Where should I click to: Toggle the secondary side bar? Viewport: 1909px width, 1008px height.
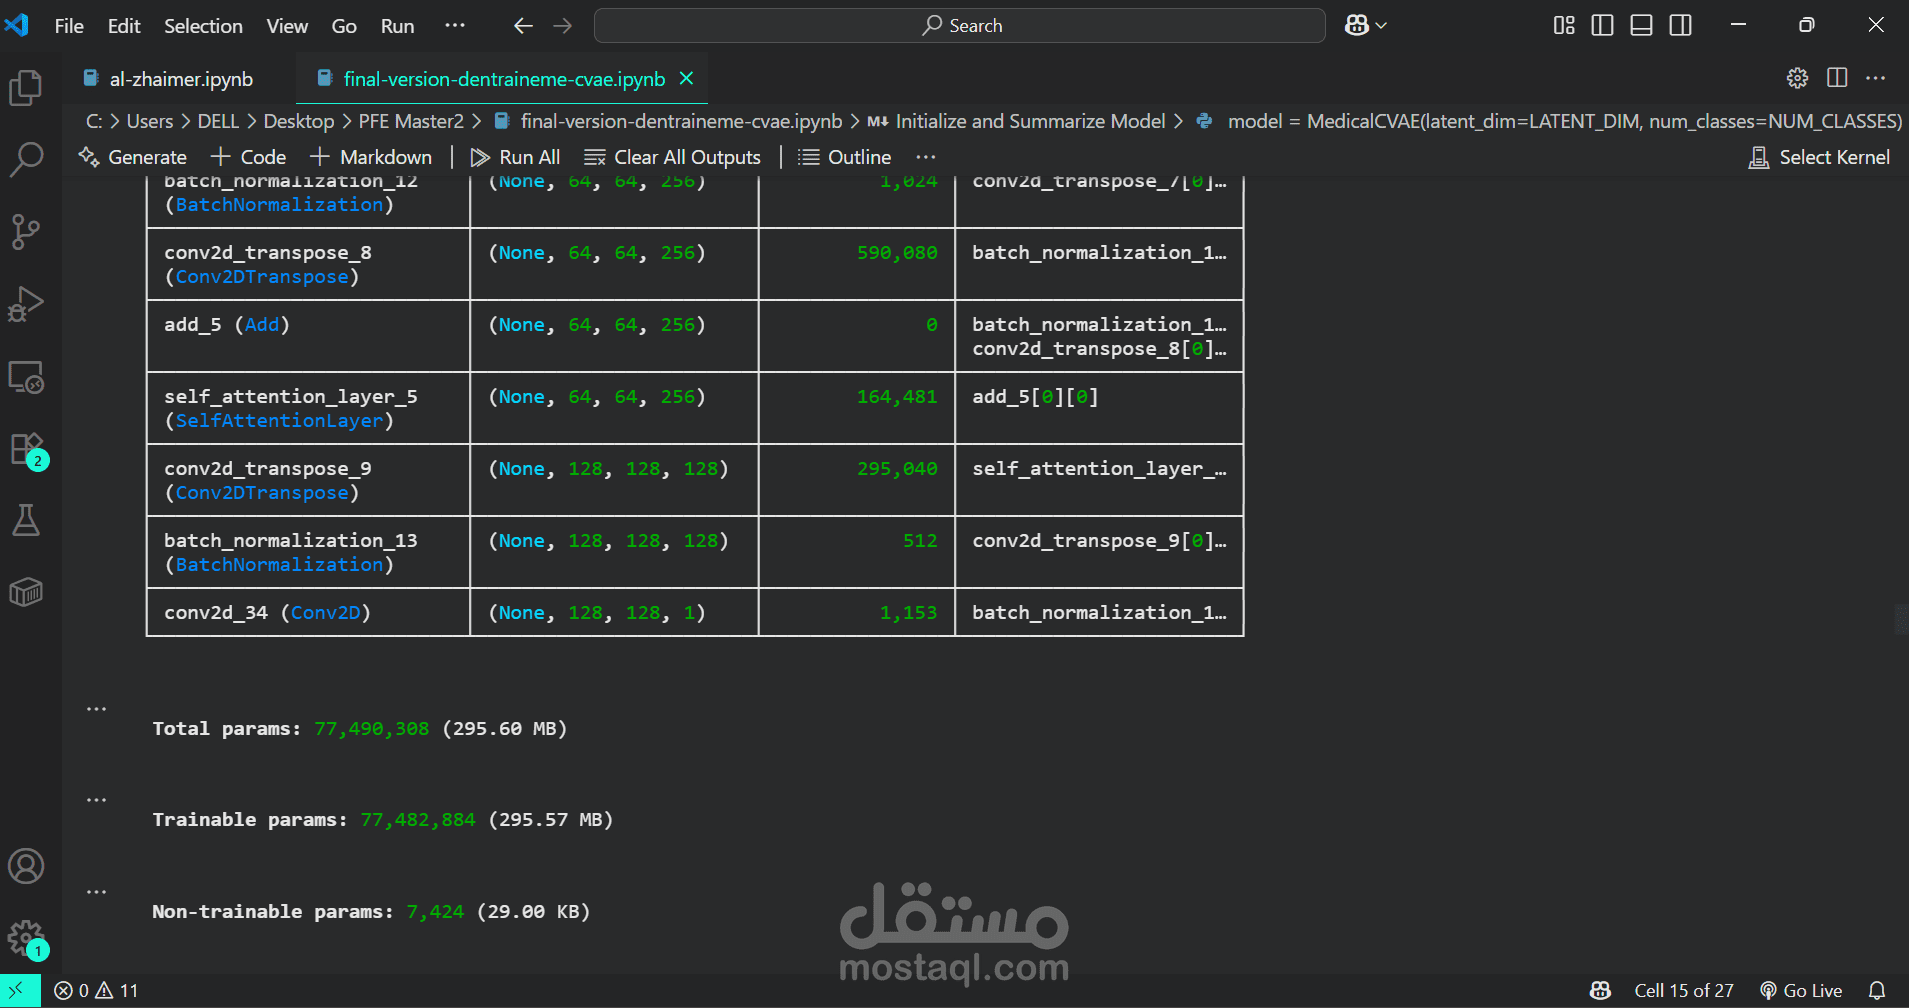pyautogui.click(x=1681, y=25)
